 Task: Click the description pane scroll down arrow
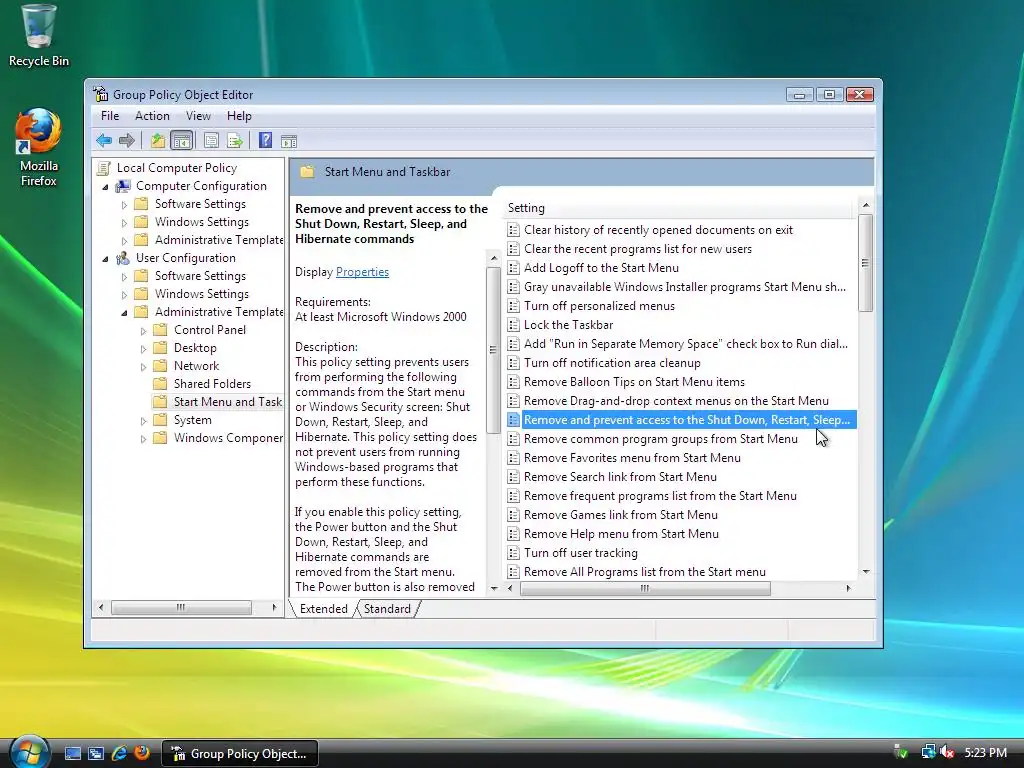pyautogui.click(x=494, y=588)
